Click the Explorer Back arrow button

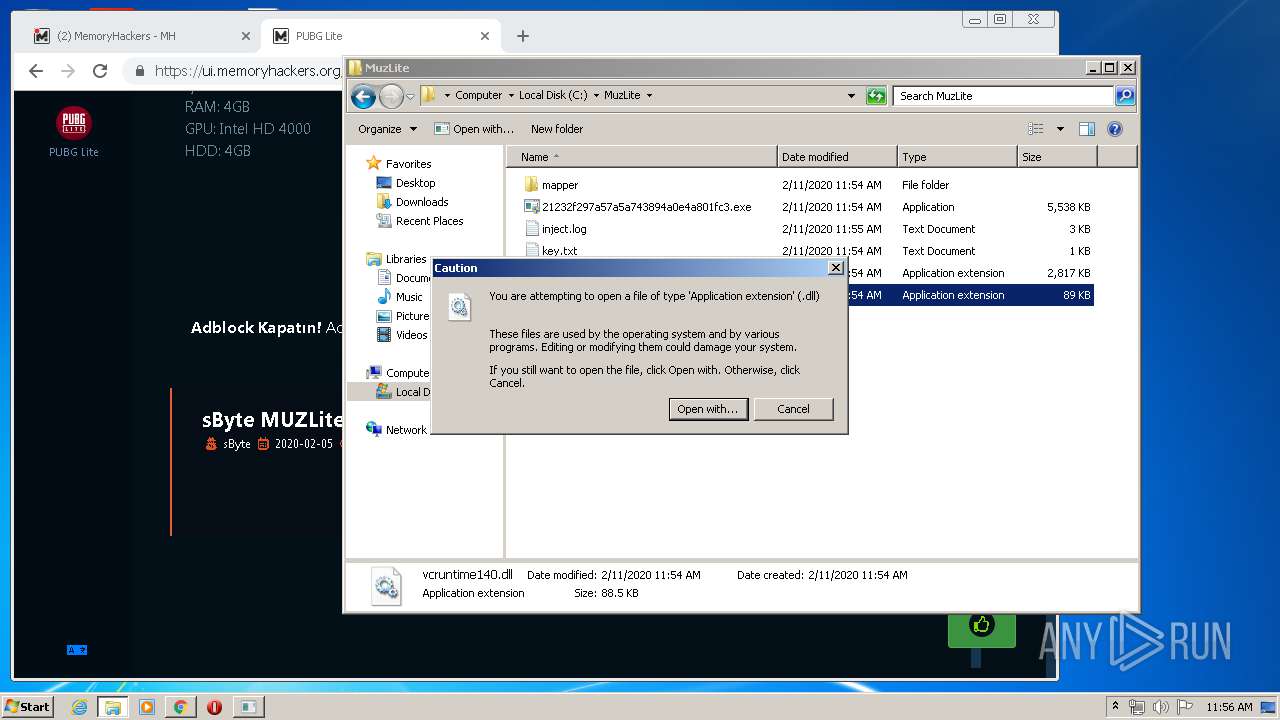(364, 96)
